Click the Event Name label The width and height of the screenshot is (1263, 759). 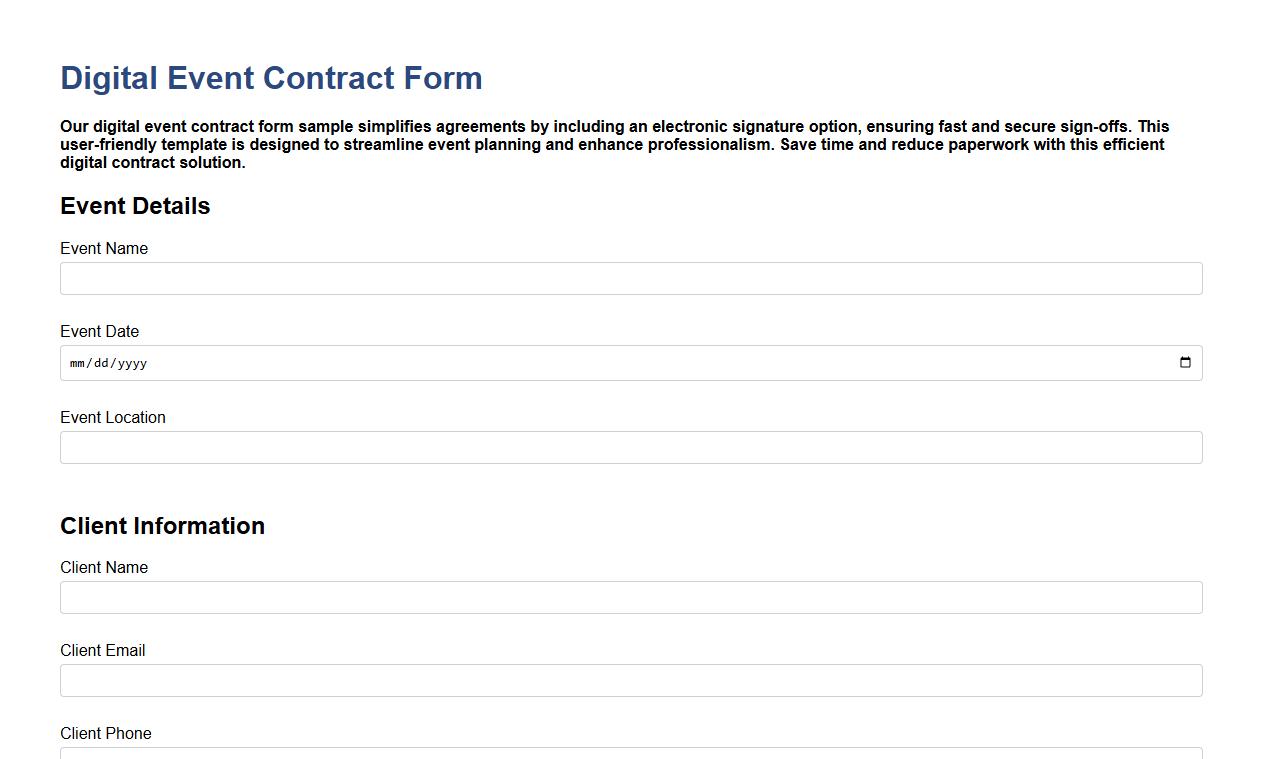(x=103, y=248)
